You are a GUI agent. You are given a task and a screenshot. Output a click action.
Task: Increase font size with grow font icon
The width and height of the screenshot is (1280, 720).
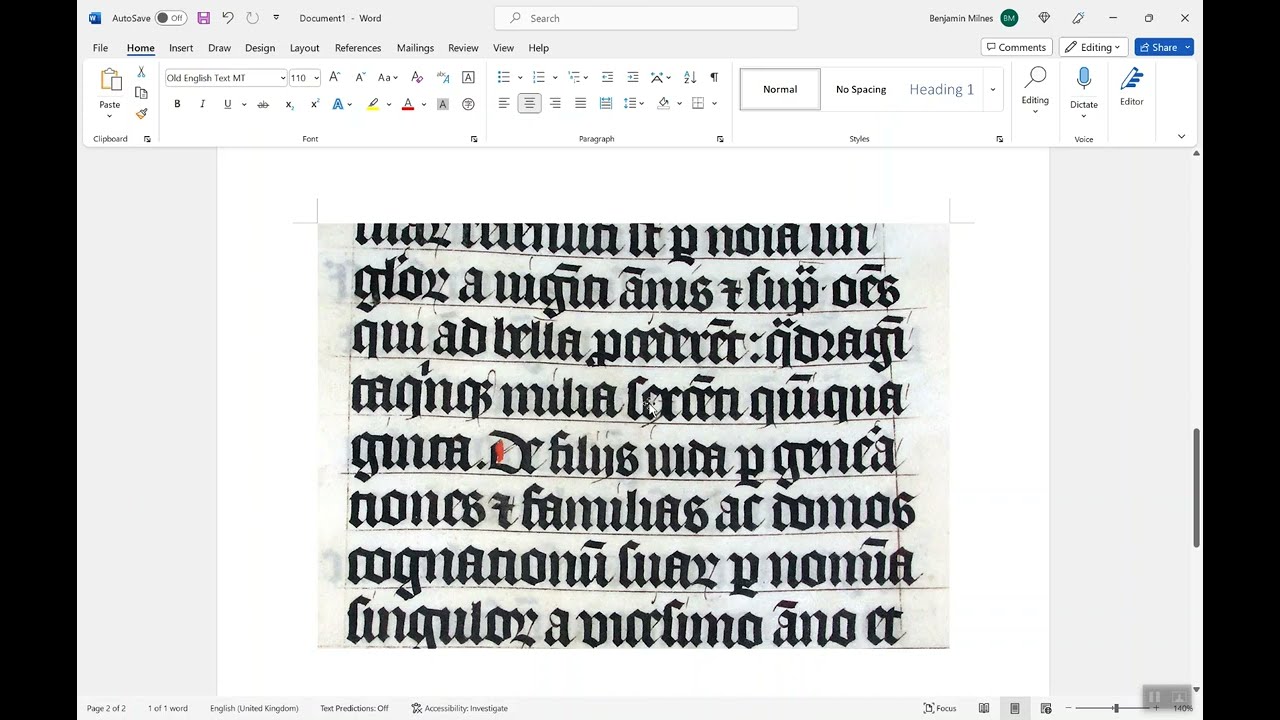pos(335,77)
